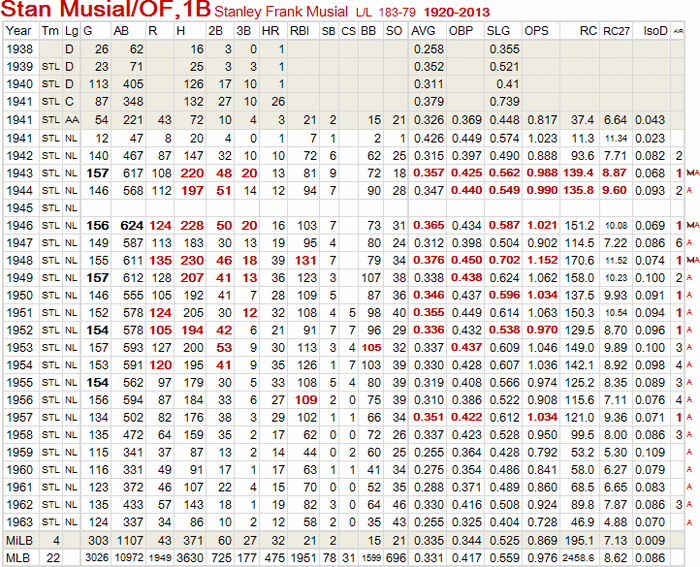
Task: Click the 'RBI' column header
Action: (300, 31)
